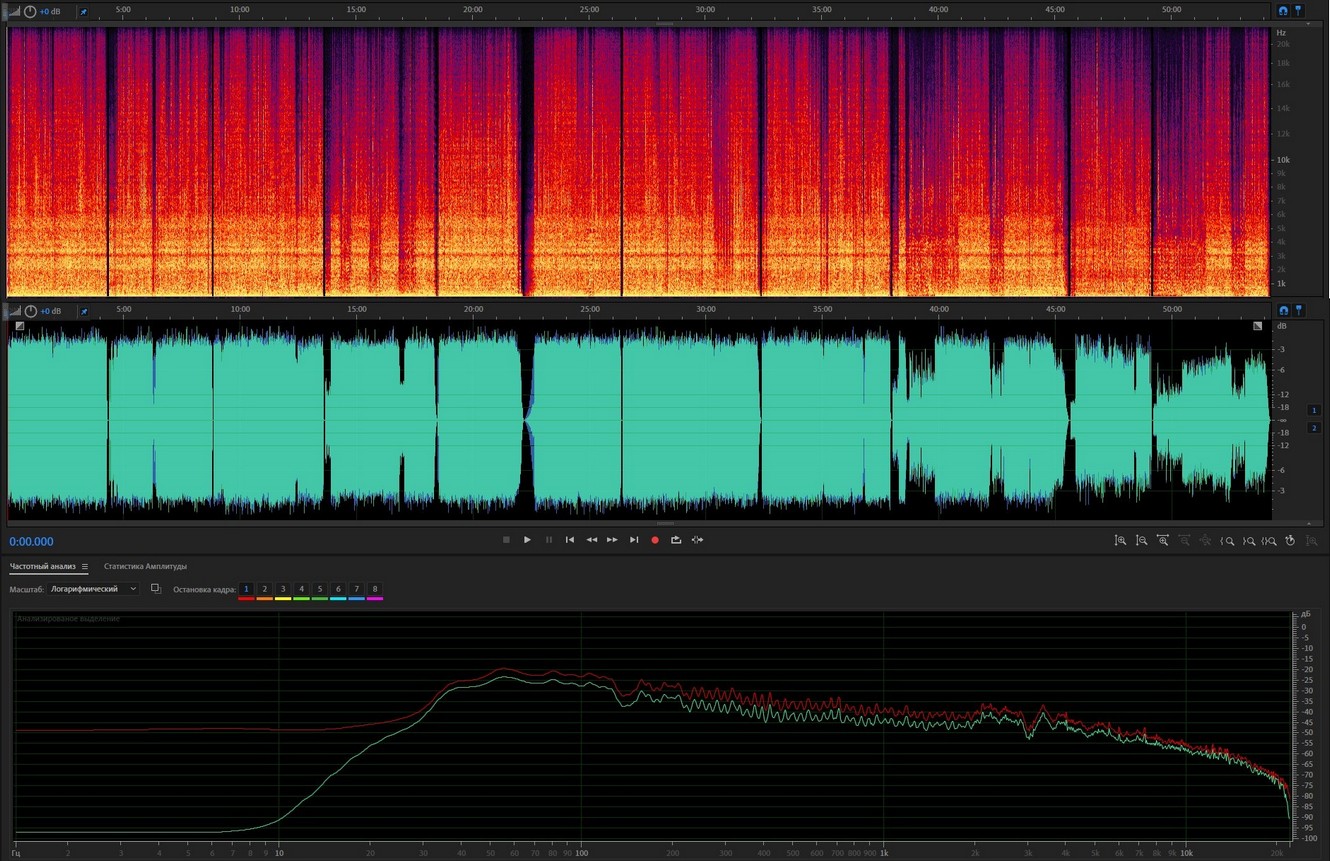Switch to the Статистика Амплитуды tab
This screenshot has width=1330, height=861.
145,567
